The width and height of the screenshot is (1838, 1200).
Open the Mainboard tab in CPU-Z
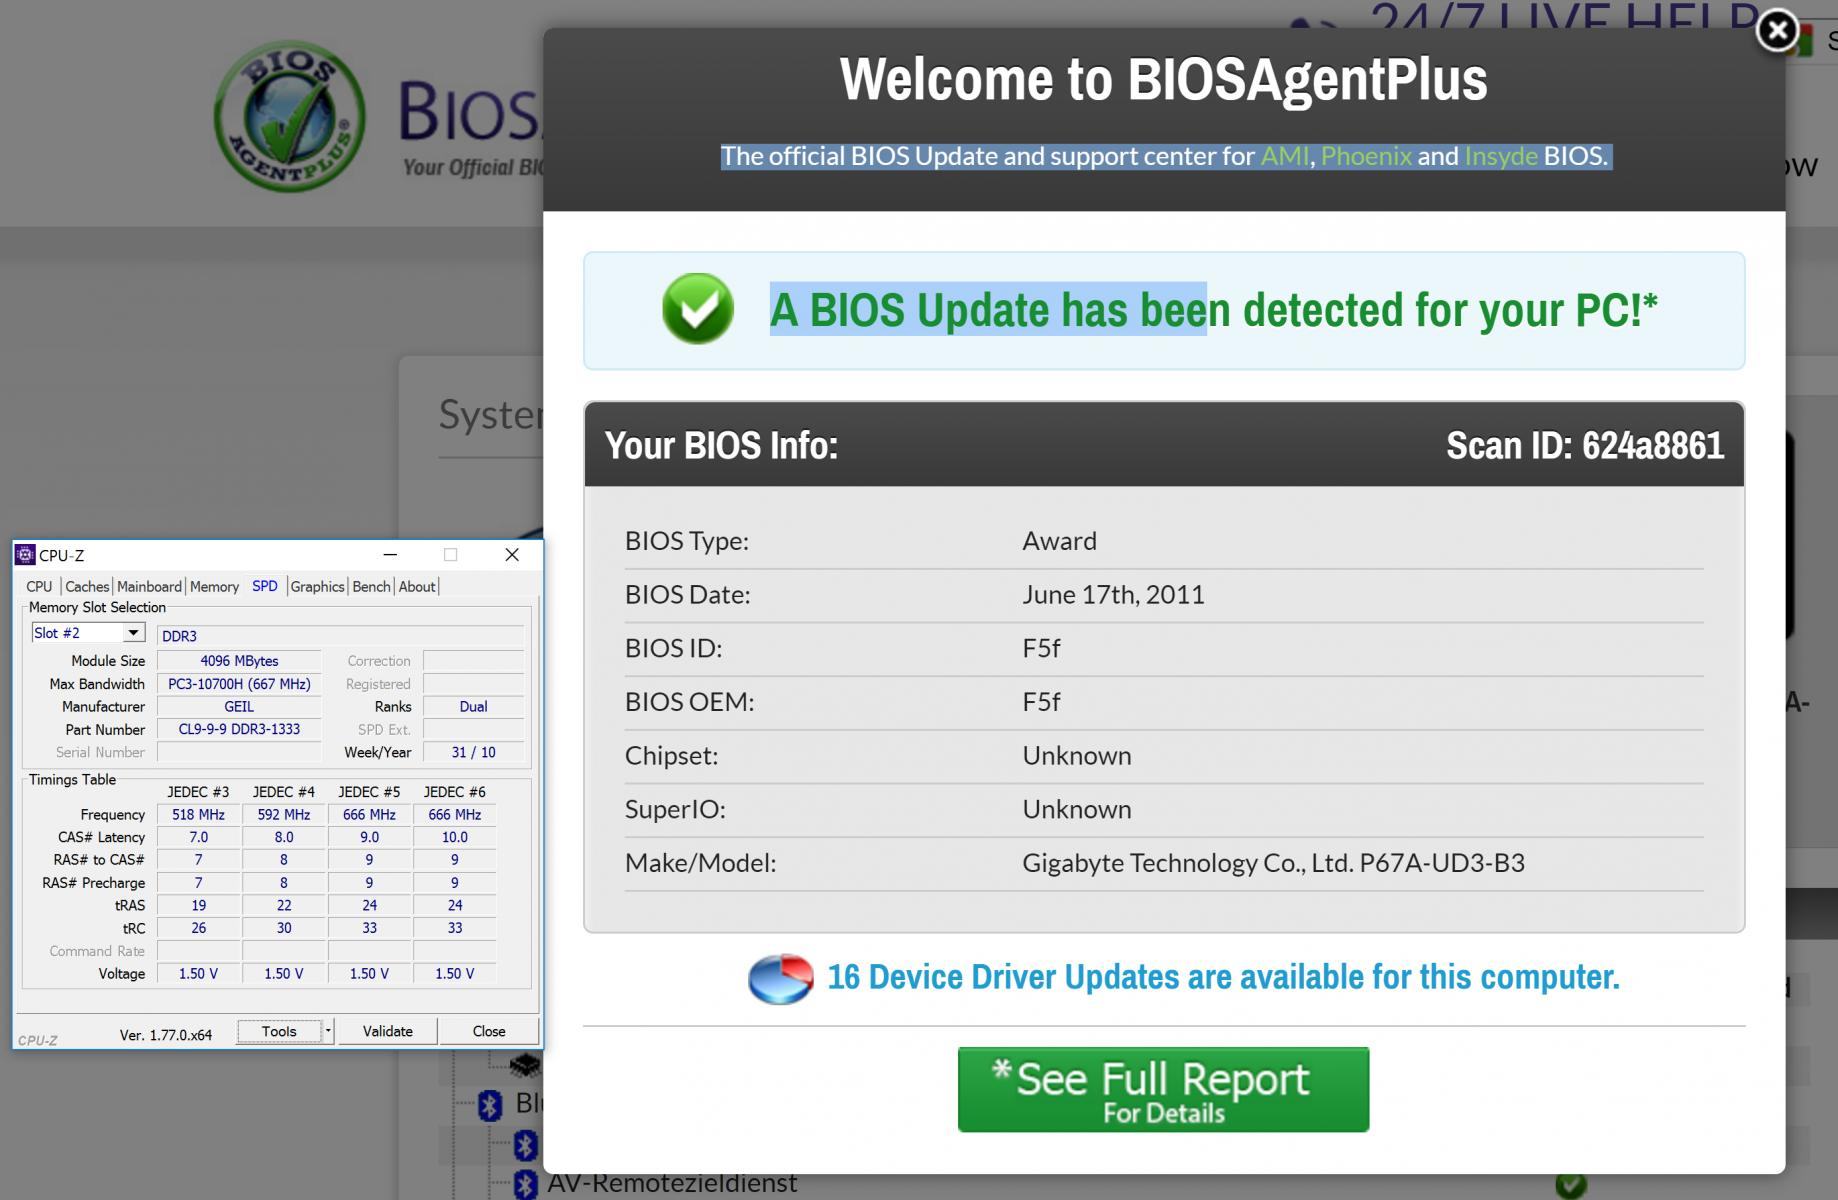pos(149,587)
